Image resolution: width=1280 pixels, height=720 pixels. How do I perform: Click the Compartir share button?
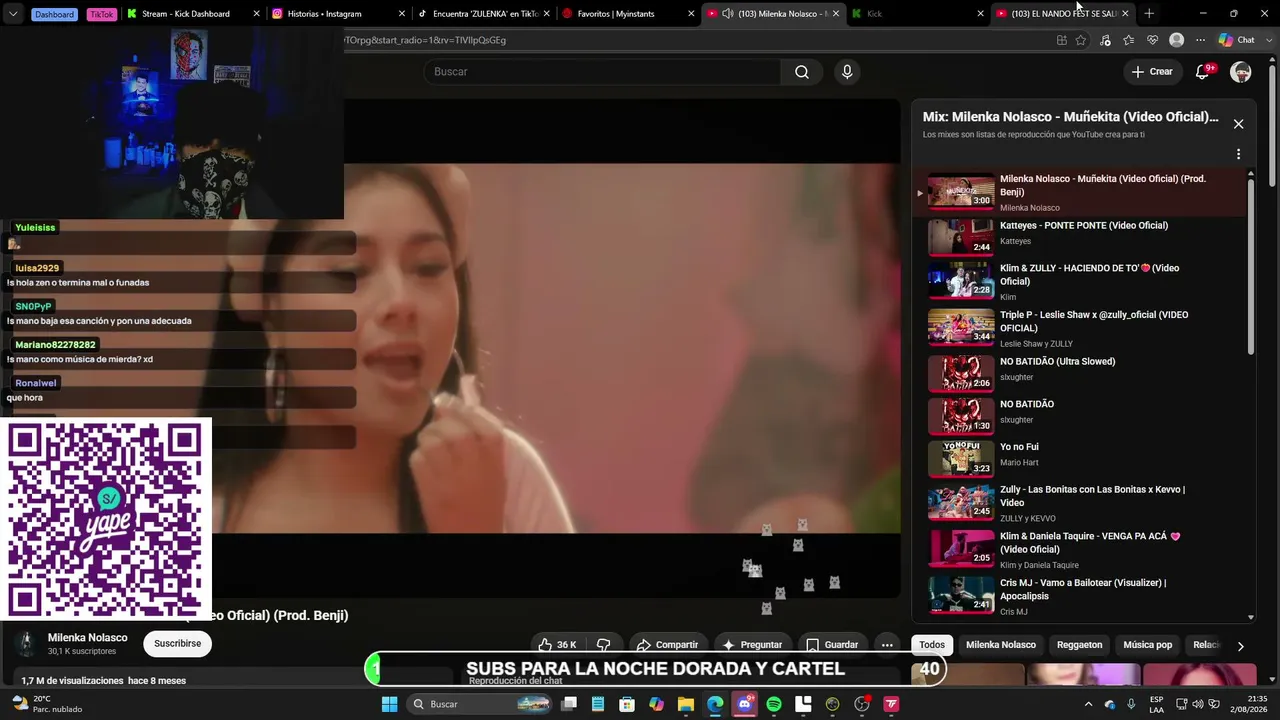coord(667,645)
